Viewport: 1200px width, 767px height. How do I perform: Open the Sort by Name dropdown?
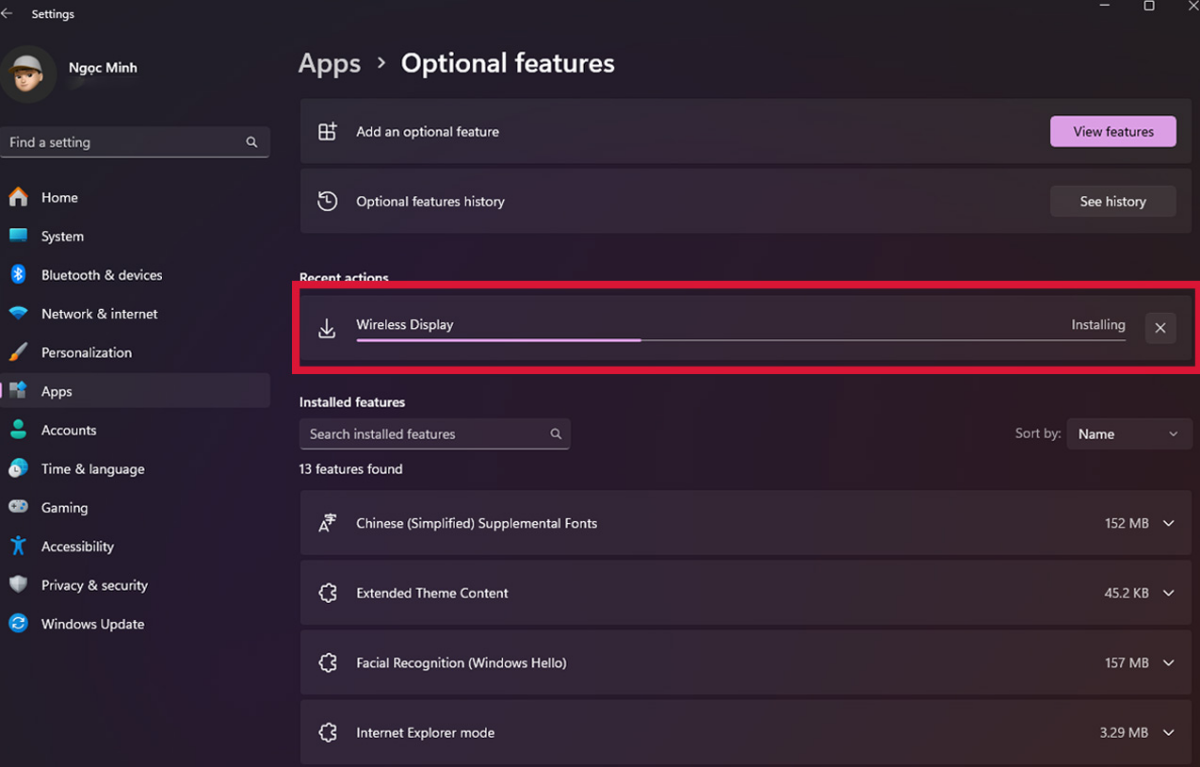tap(1129, 434)
